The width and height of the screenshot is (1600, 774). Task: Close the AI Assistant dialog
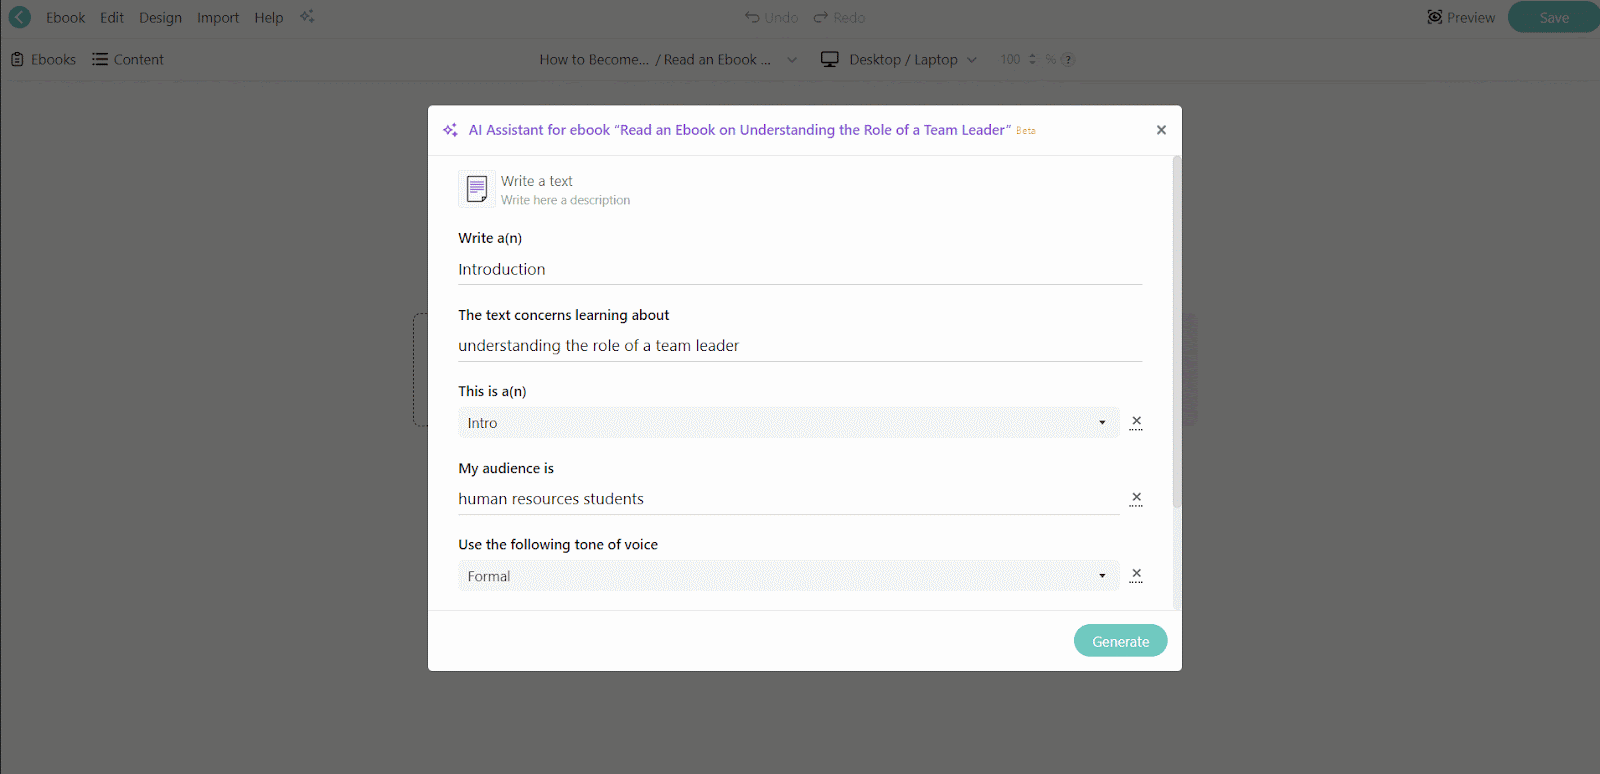click(1161, 130)
